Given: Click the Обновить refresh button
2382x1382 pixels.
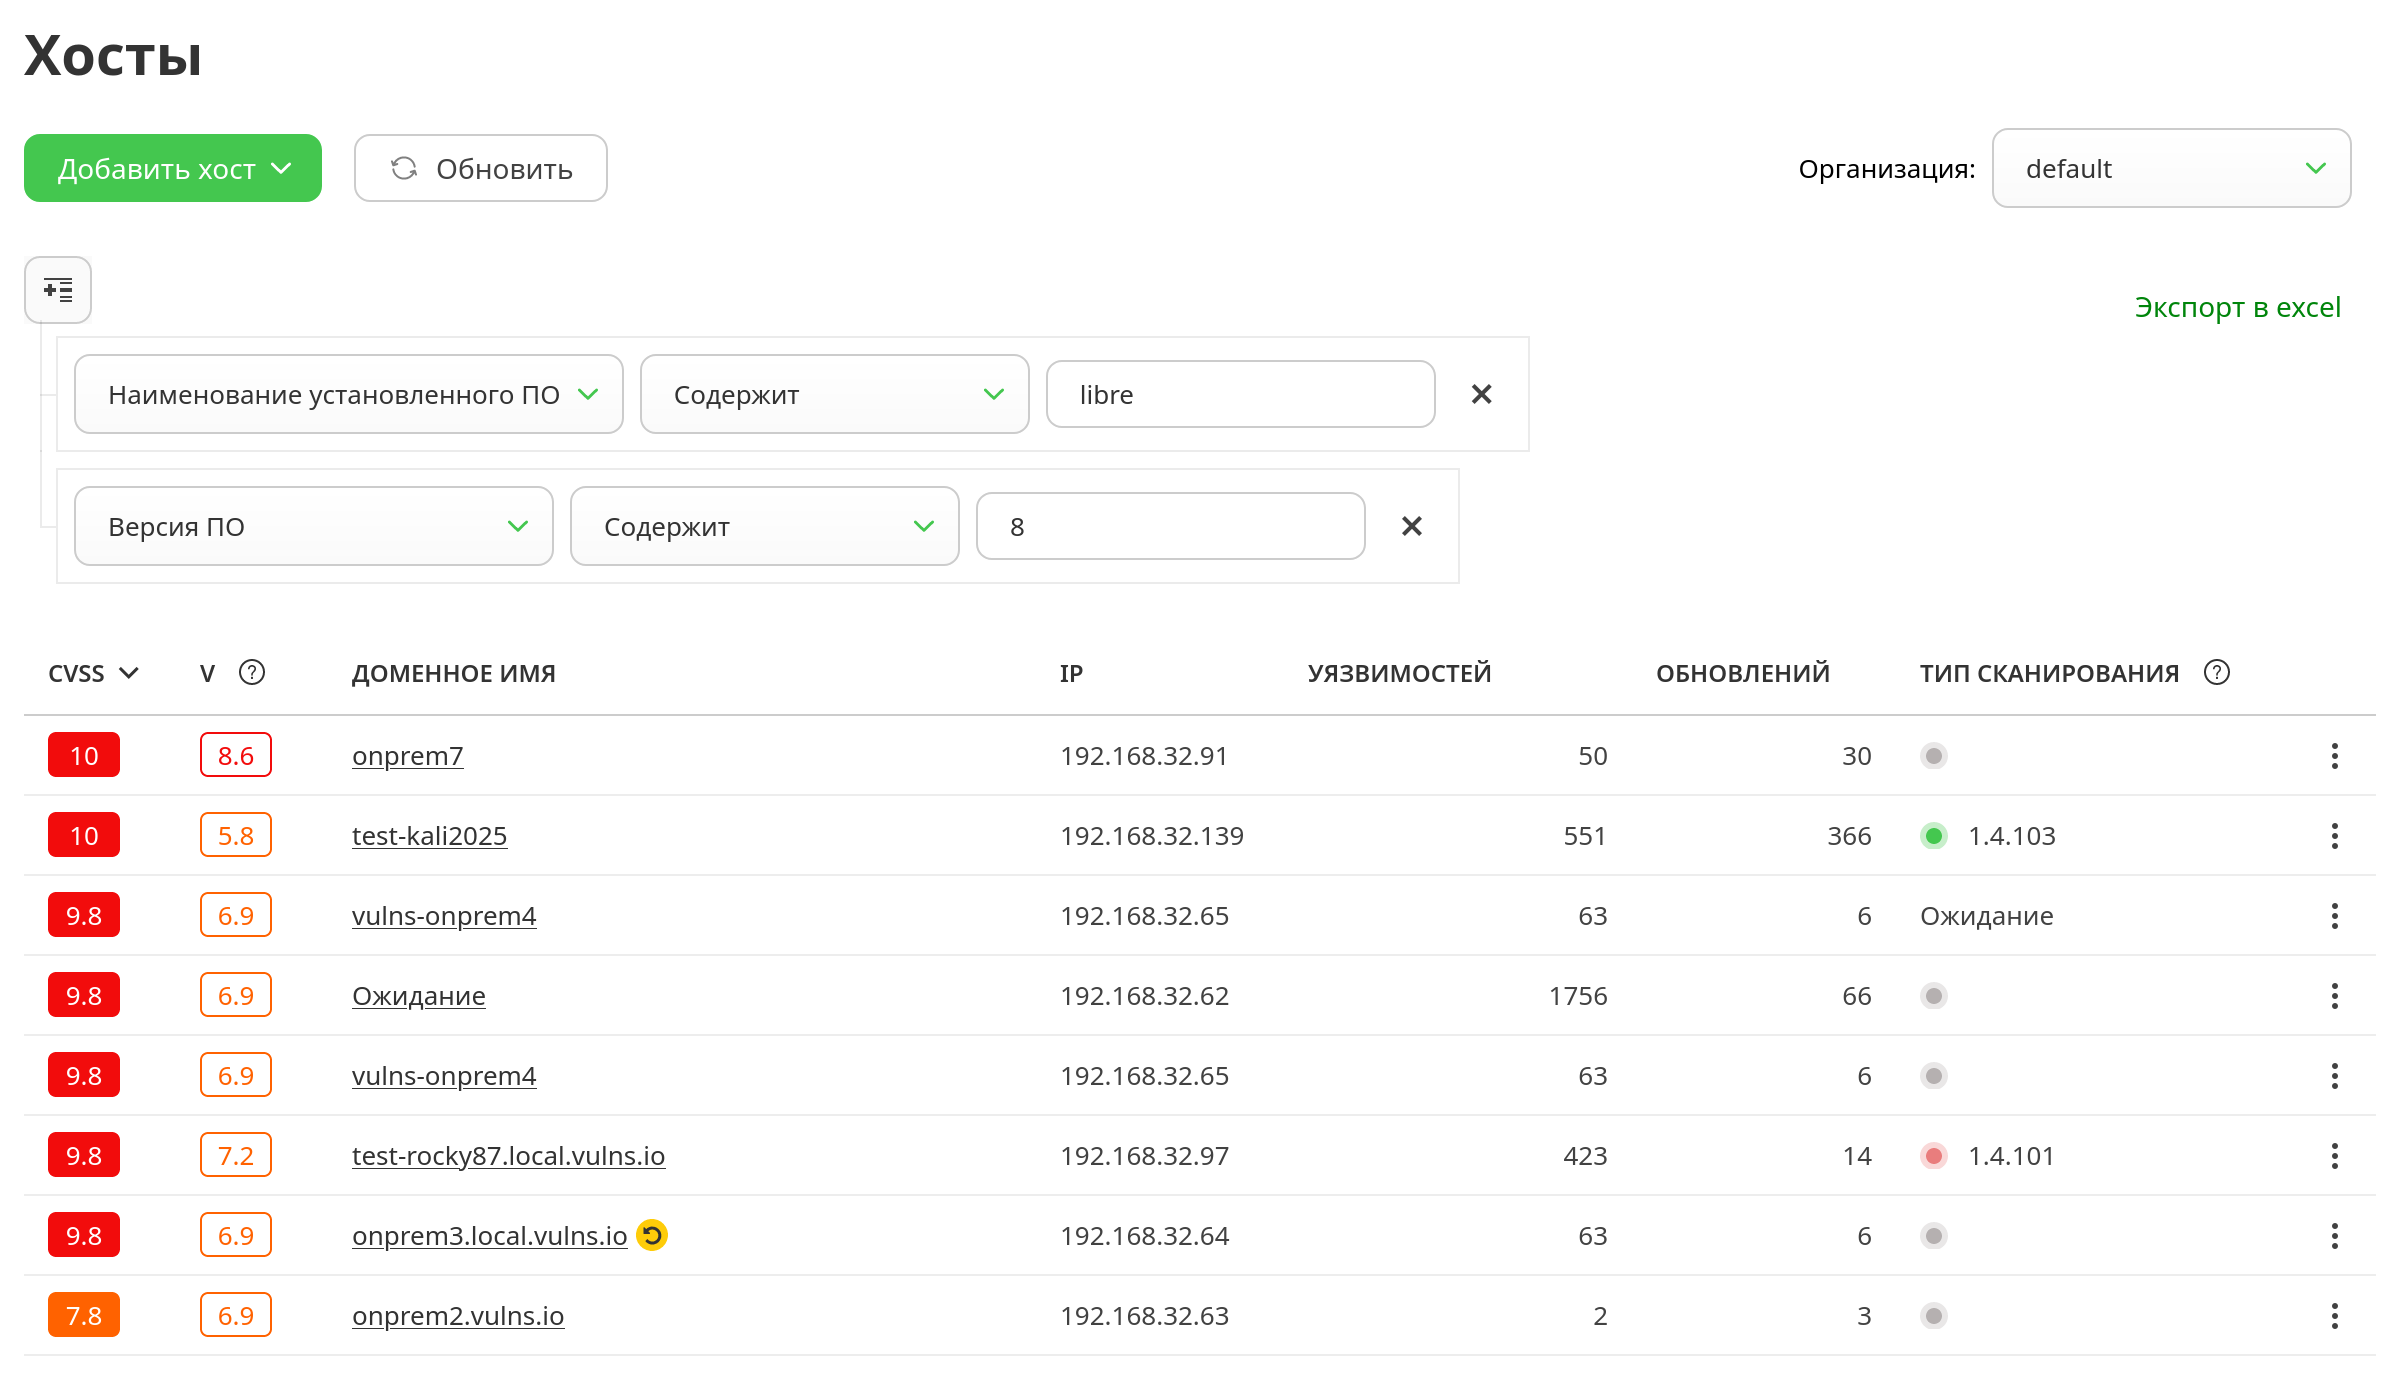Looking at the screenshot, I should (480, 169).
